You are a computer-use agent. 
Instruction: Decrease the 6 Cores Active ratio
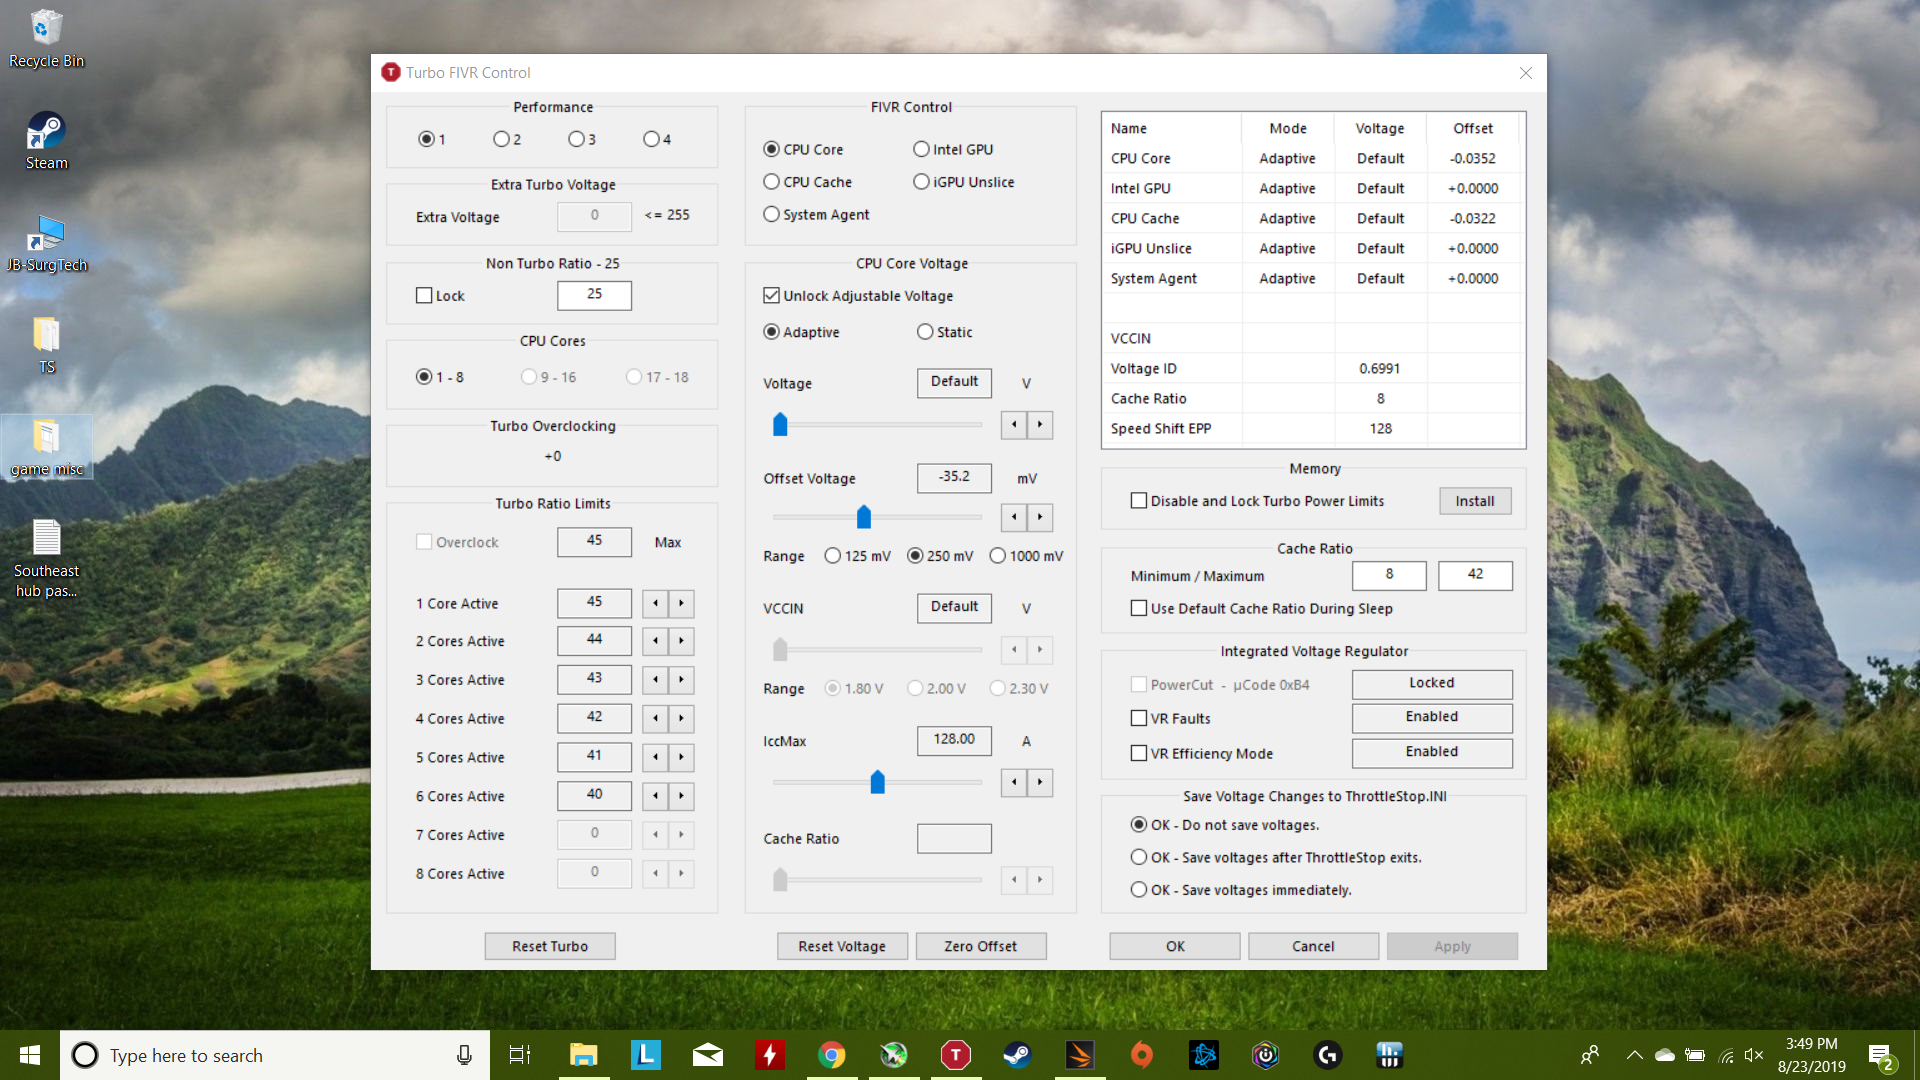655,796
